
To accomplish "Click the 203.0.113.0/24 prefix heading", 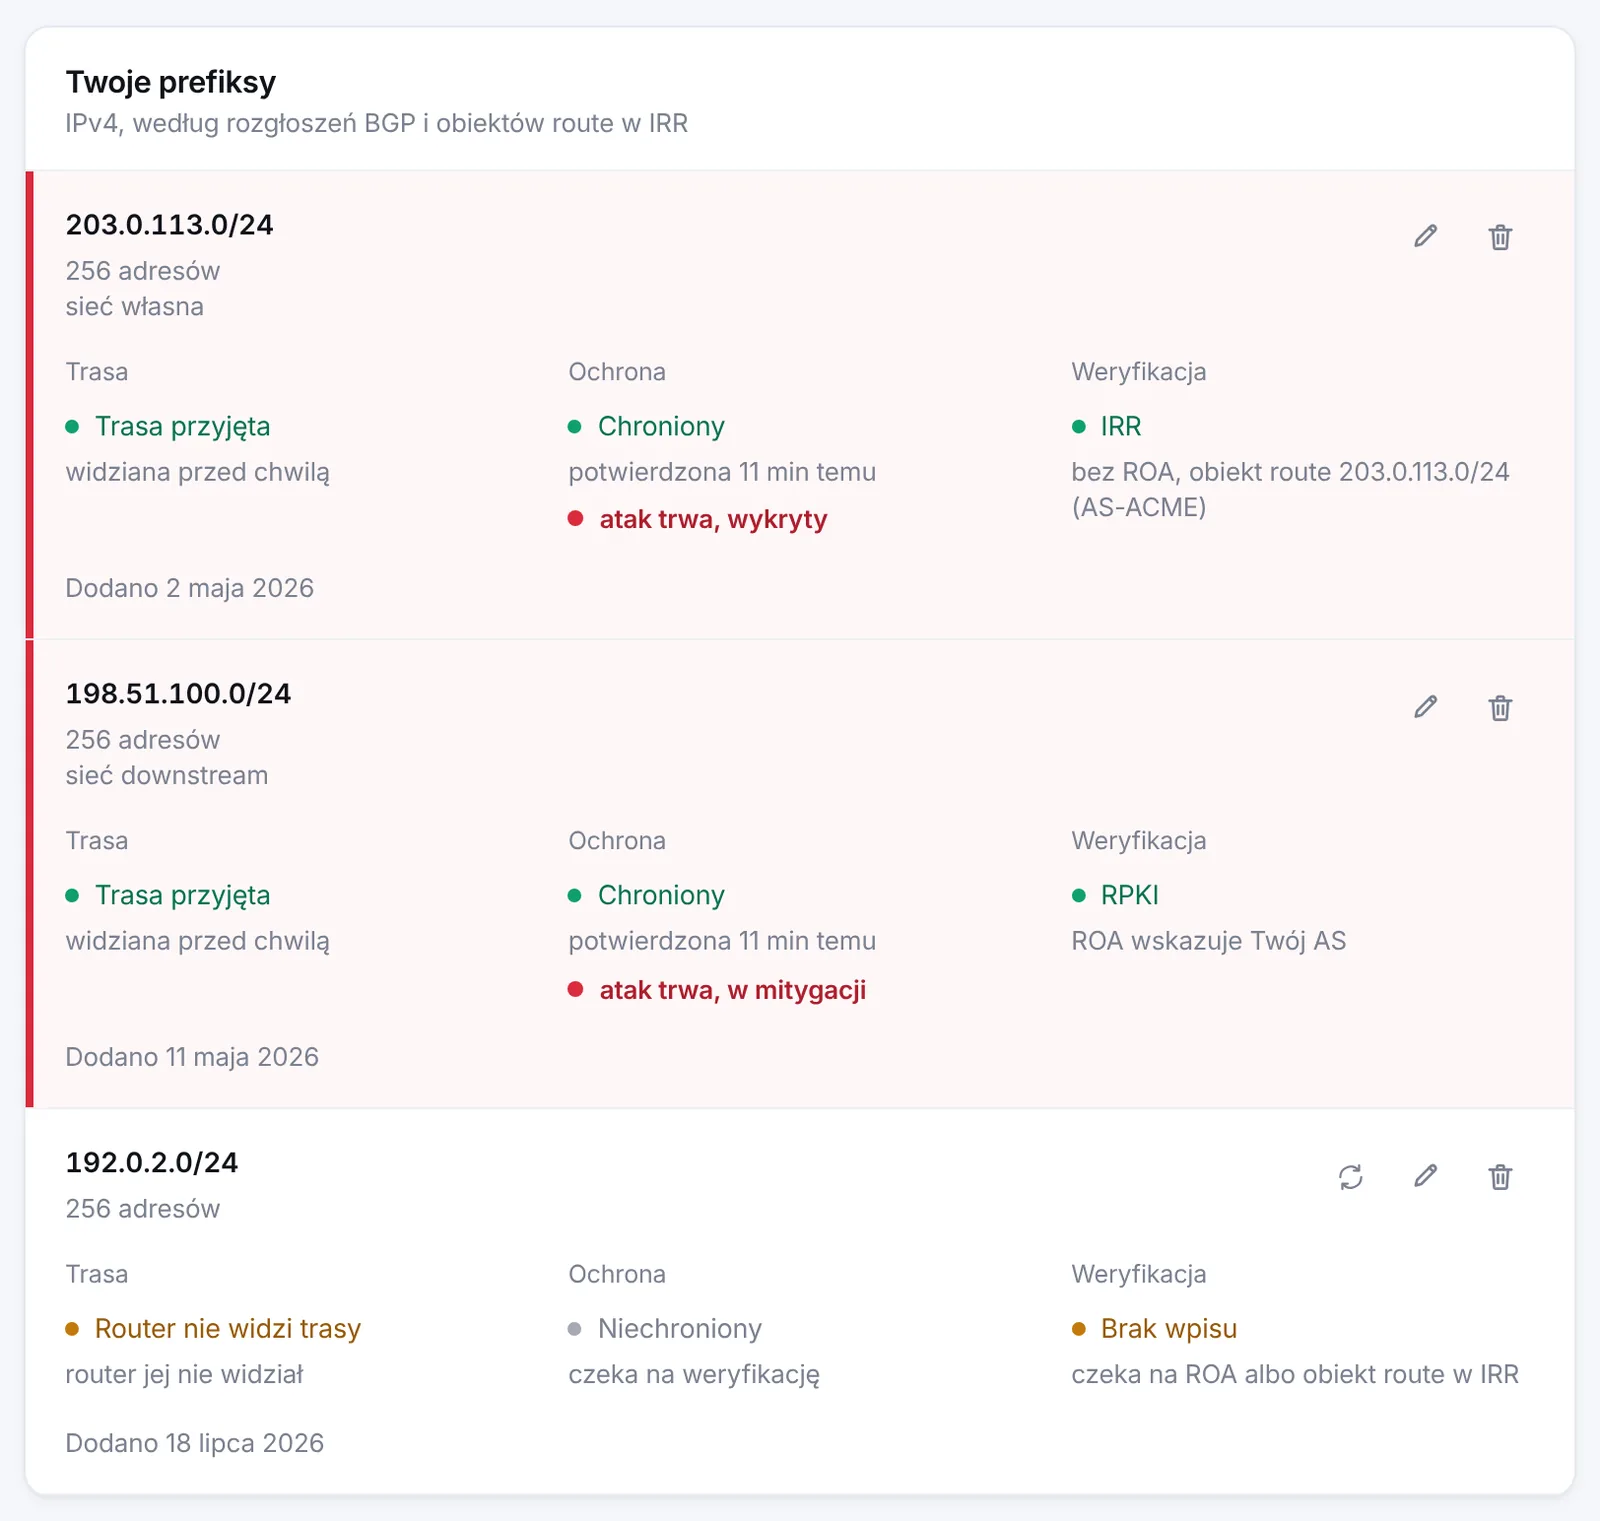I will (x=169, y=225).
